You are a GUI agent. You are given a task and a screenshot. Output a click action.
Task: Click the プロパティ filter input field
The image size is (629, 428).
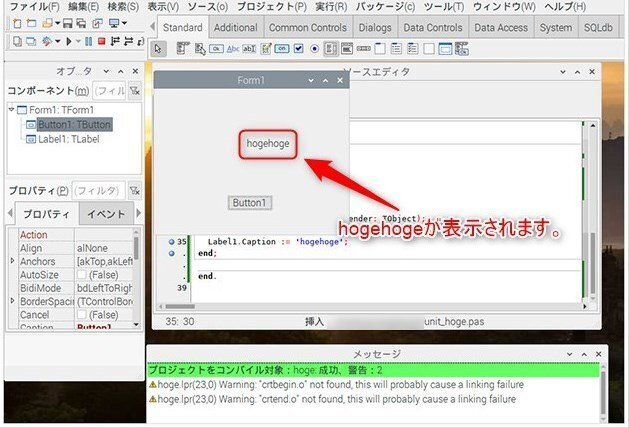click(x=99, y=191)
